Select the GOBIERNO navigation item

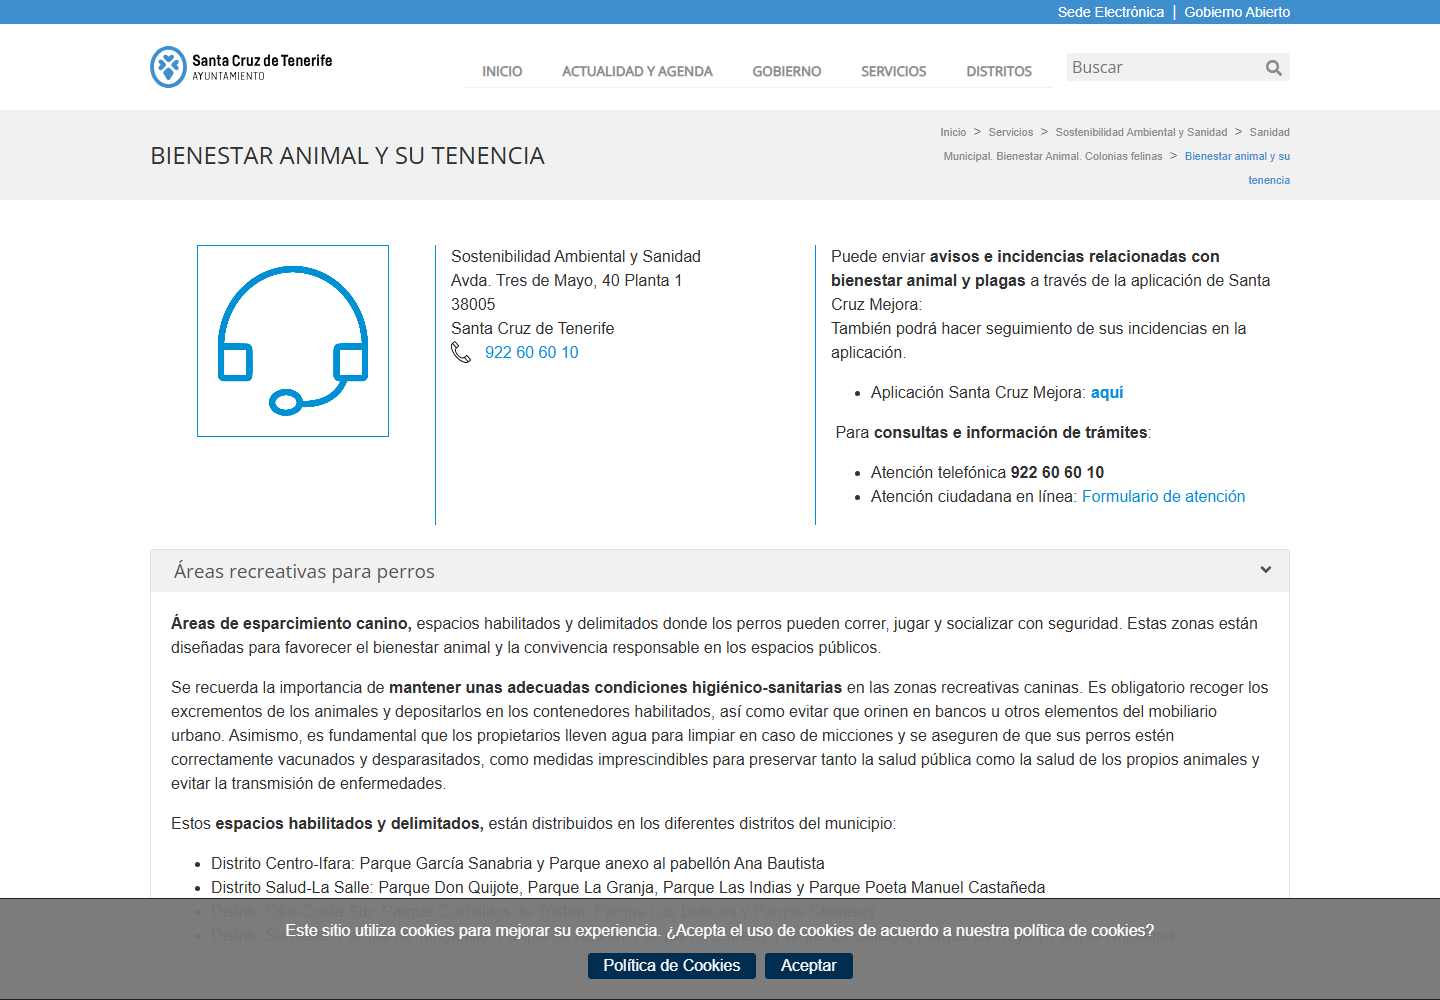click(787, 71)
